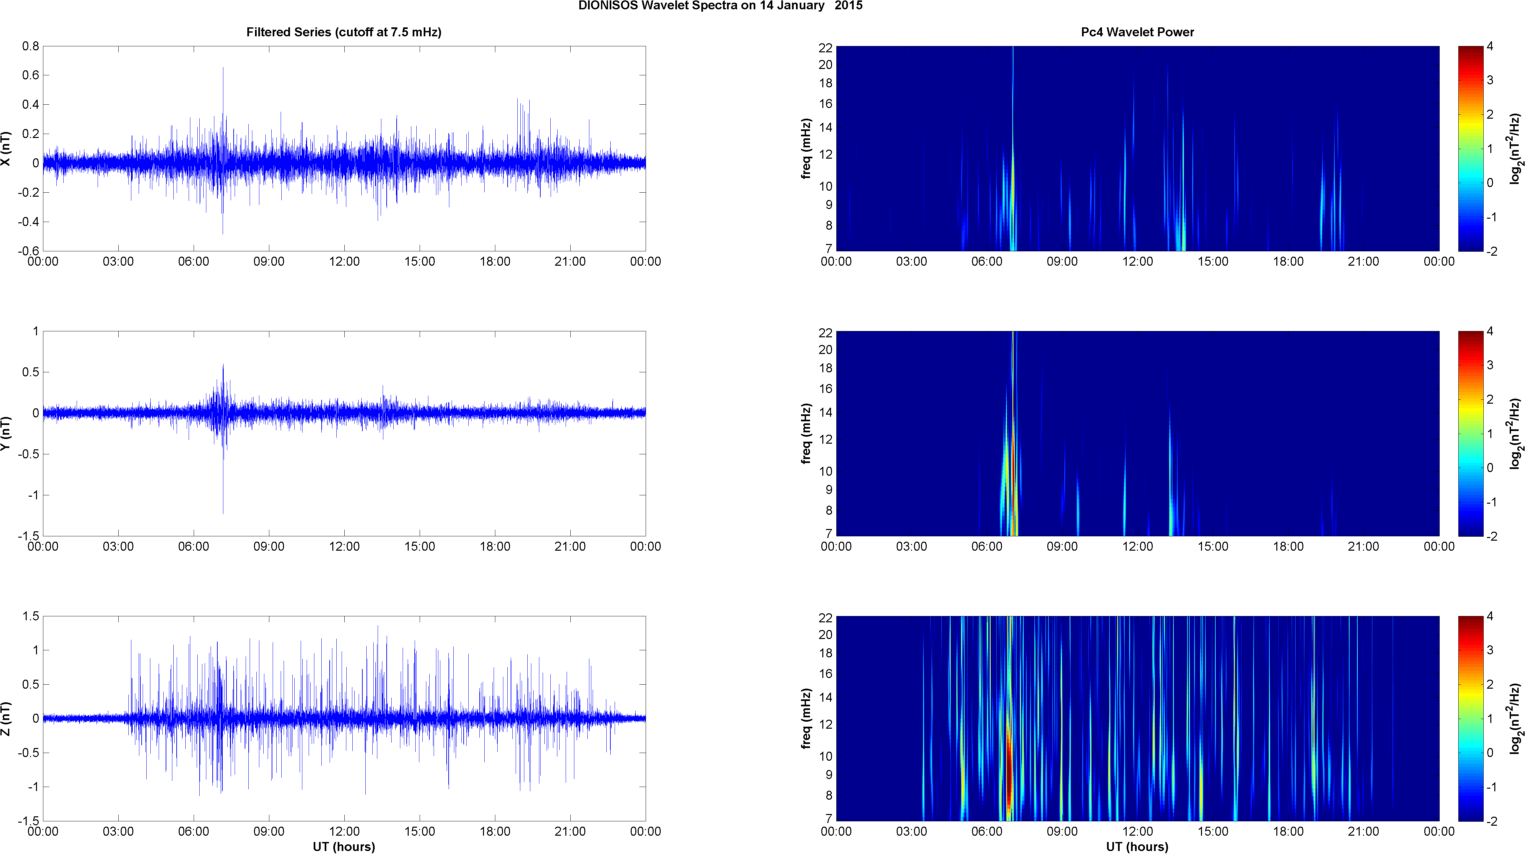Click the -0.6 tick on X plot axis
The width and height of the screenshot is (1525, 854).
click(28, 251)
